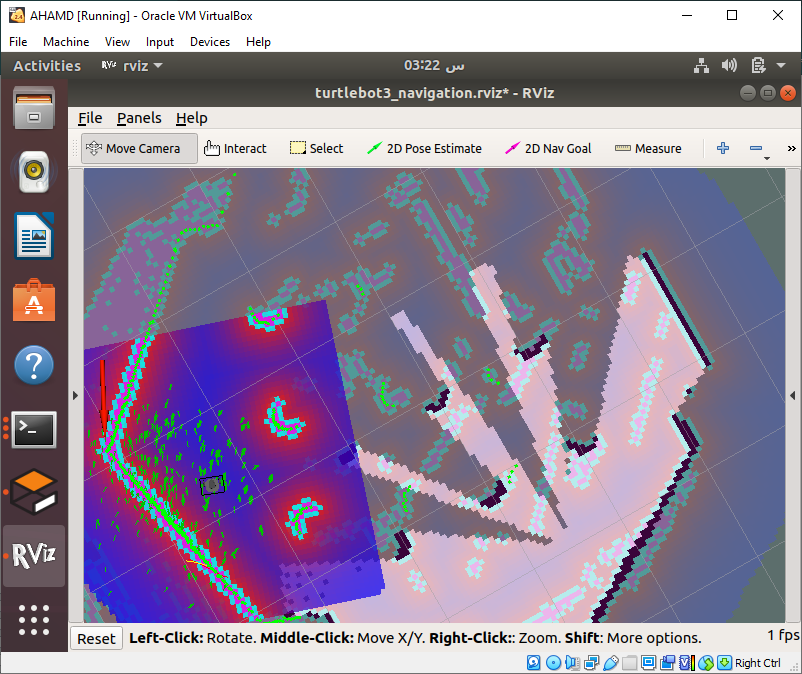The image size is (802, 674).
Task: Click the volume speaker icon in top bar
Action: [729, 66]
